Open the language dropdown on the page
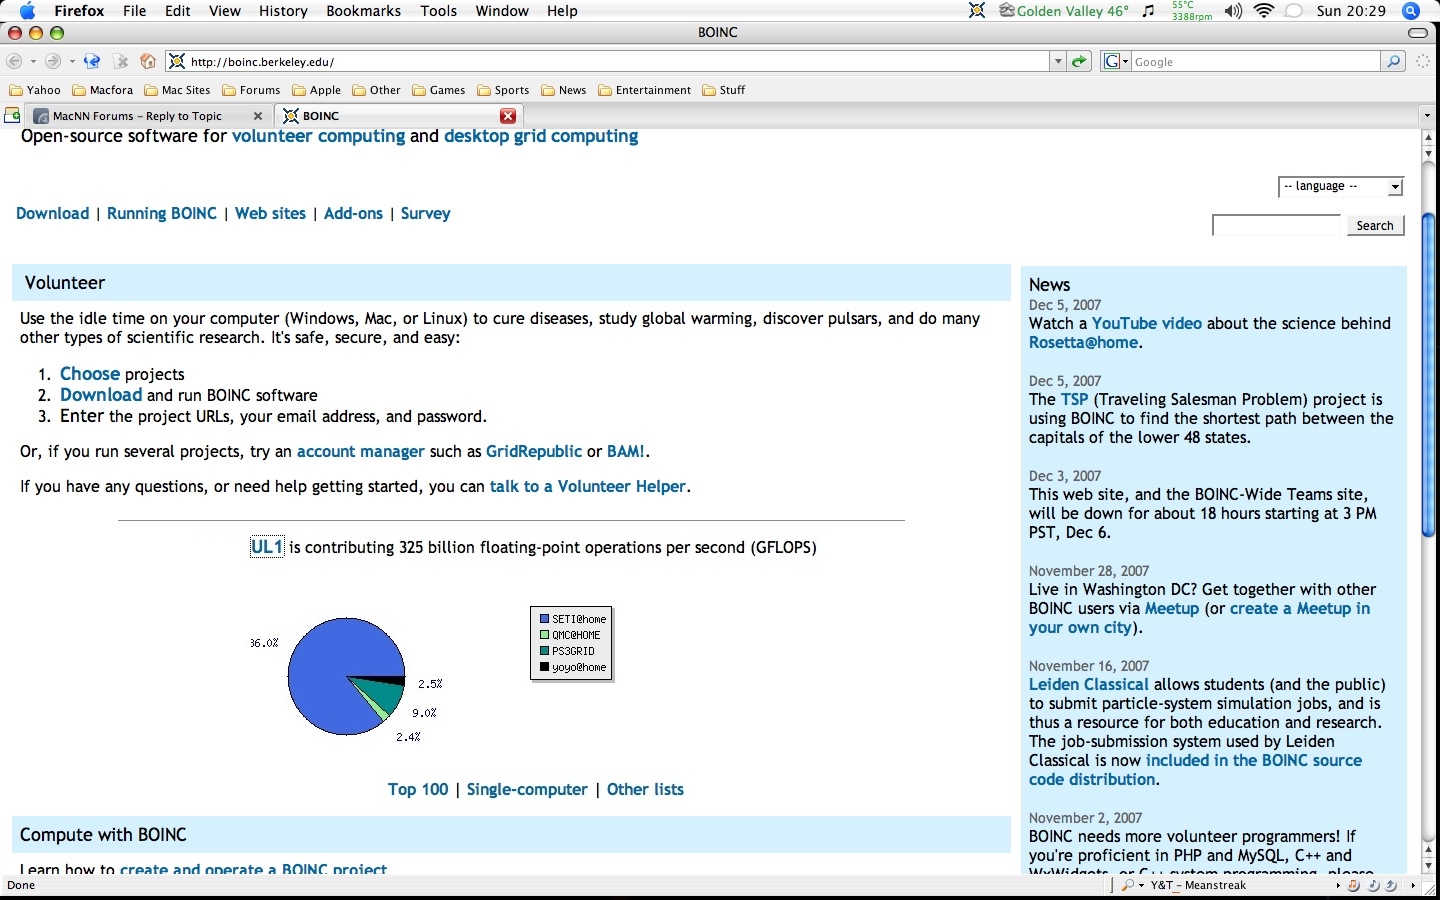The image size is (1440, 900). coord(1340,187)
